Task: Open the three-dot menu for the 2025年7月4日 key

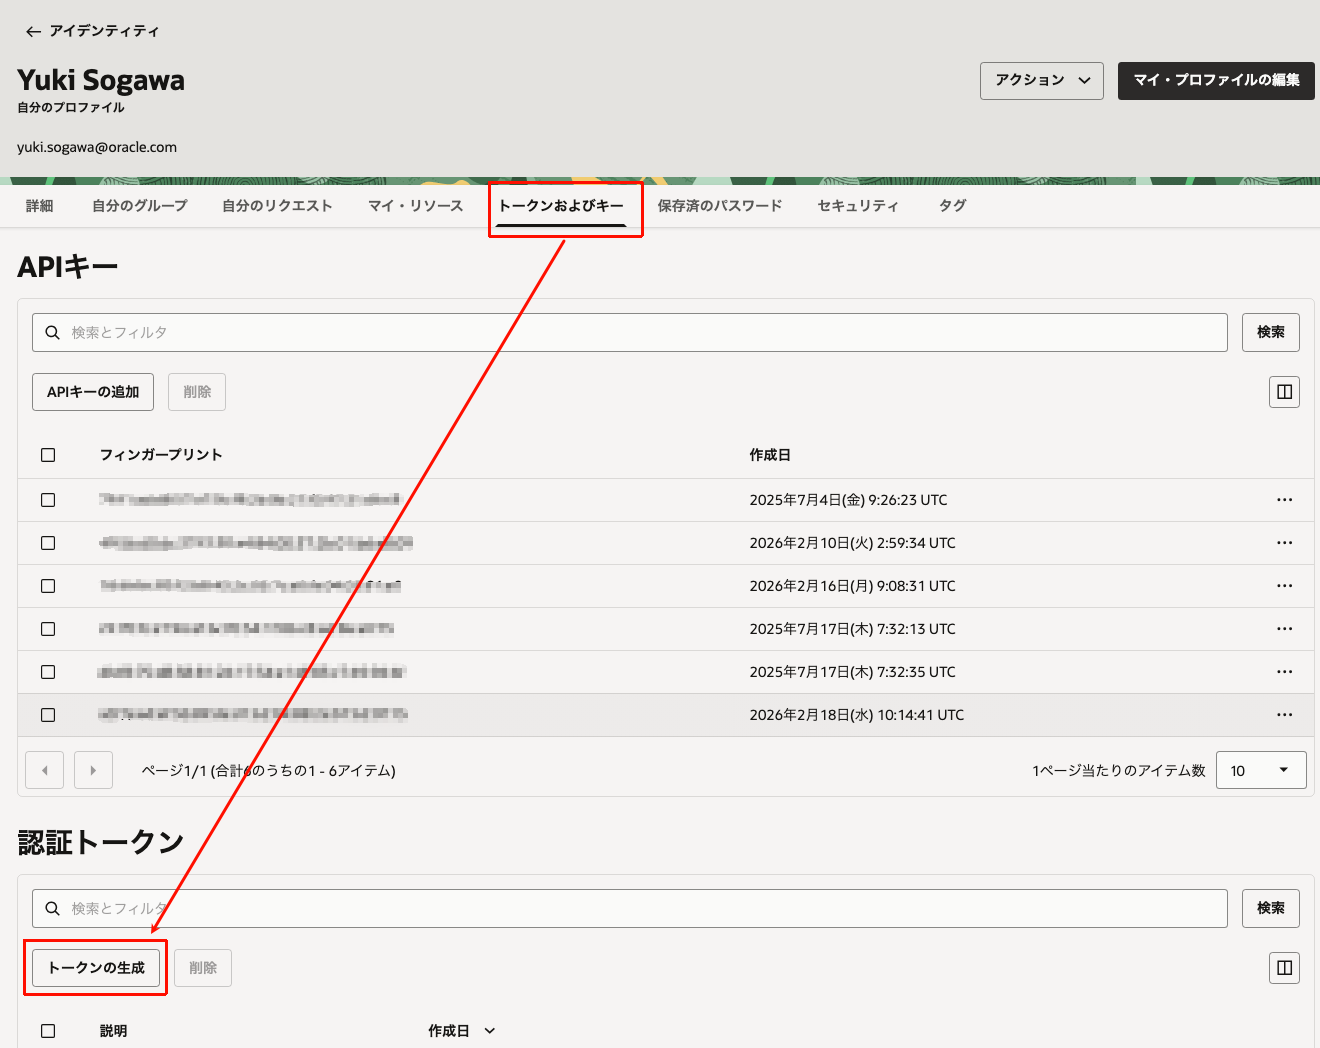Action: click(1284, 500)
